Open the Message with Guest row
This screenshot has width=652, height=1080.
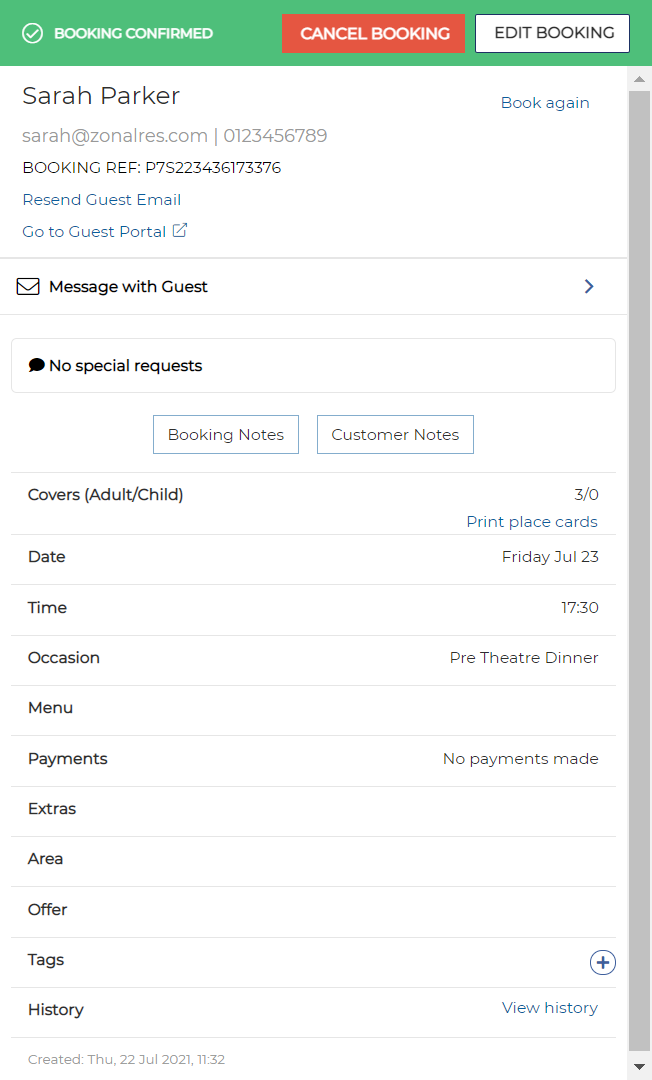[300, 287]
